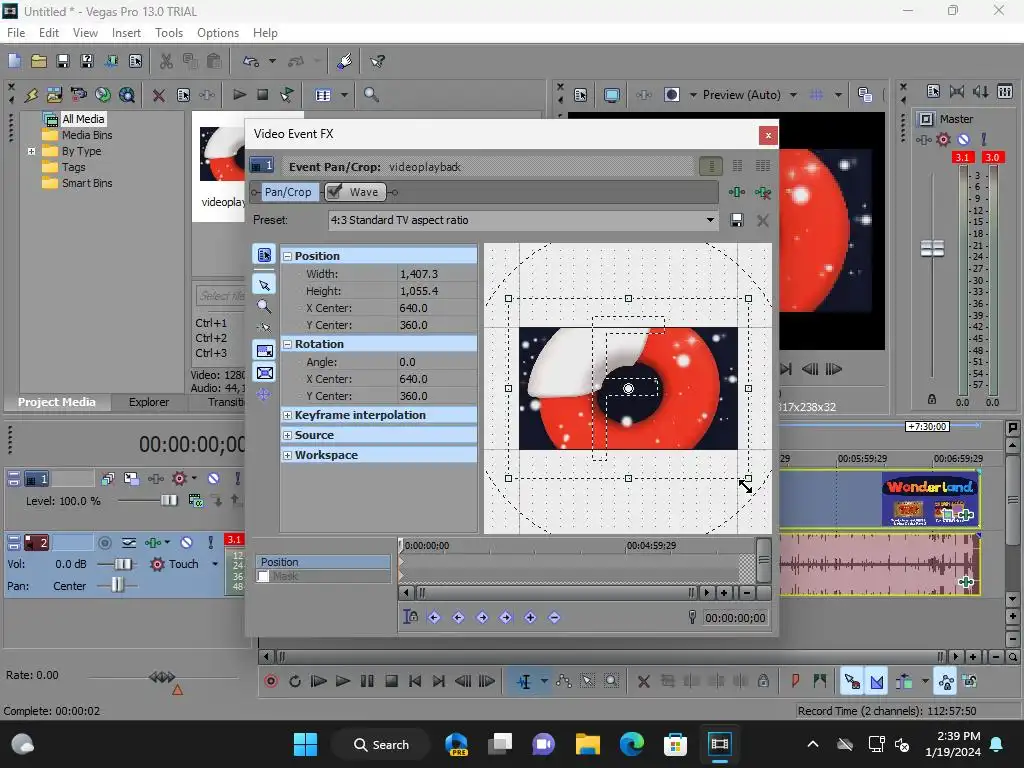This screenshot has width=1024, height=768.
Task: Click the Width value field in Position
Action: tap(436, 274)
